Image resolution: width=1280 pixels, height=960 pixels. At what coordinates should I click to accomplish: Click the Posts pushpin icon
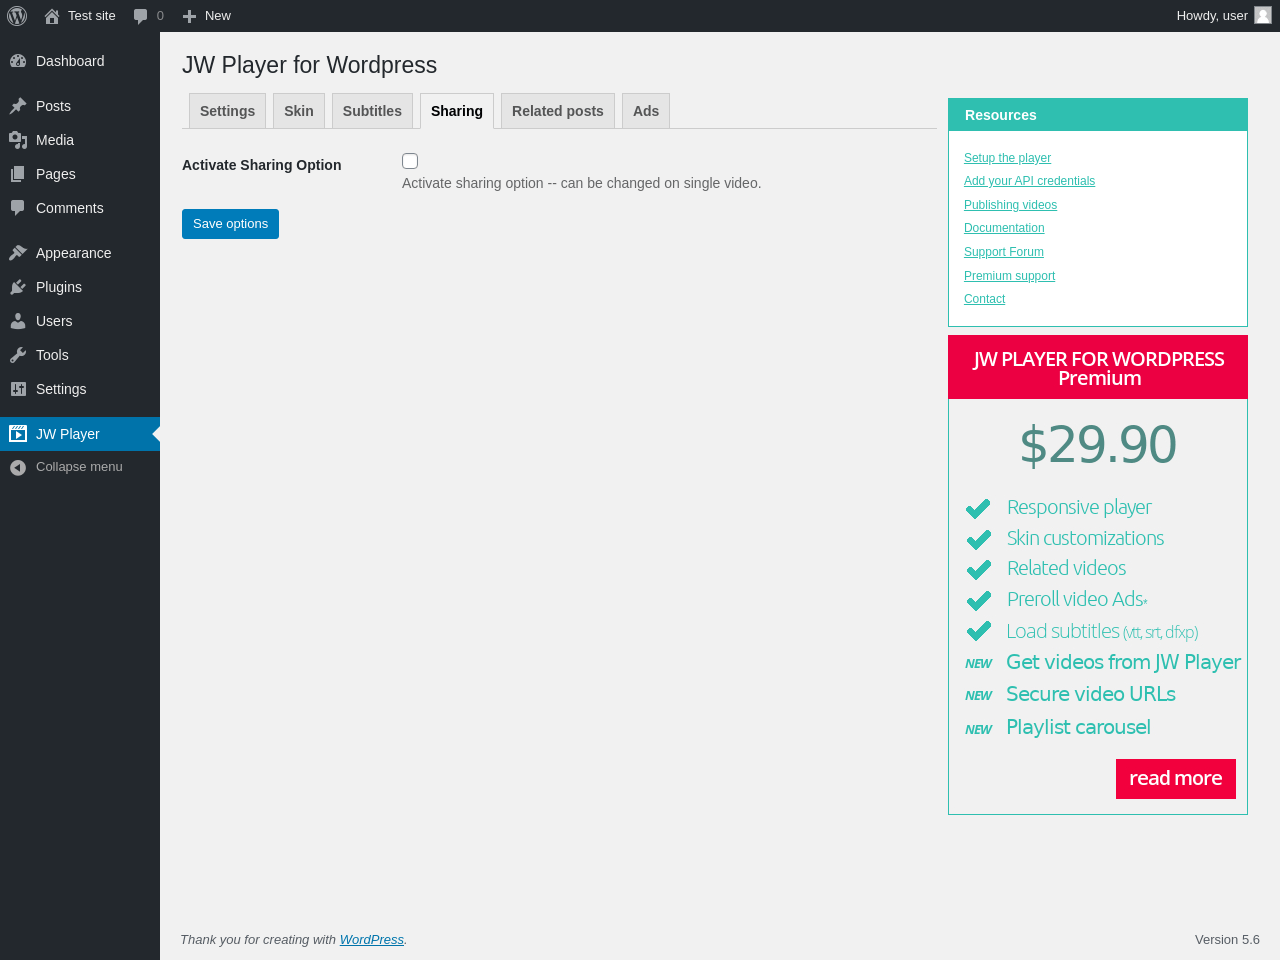18,106
